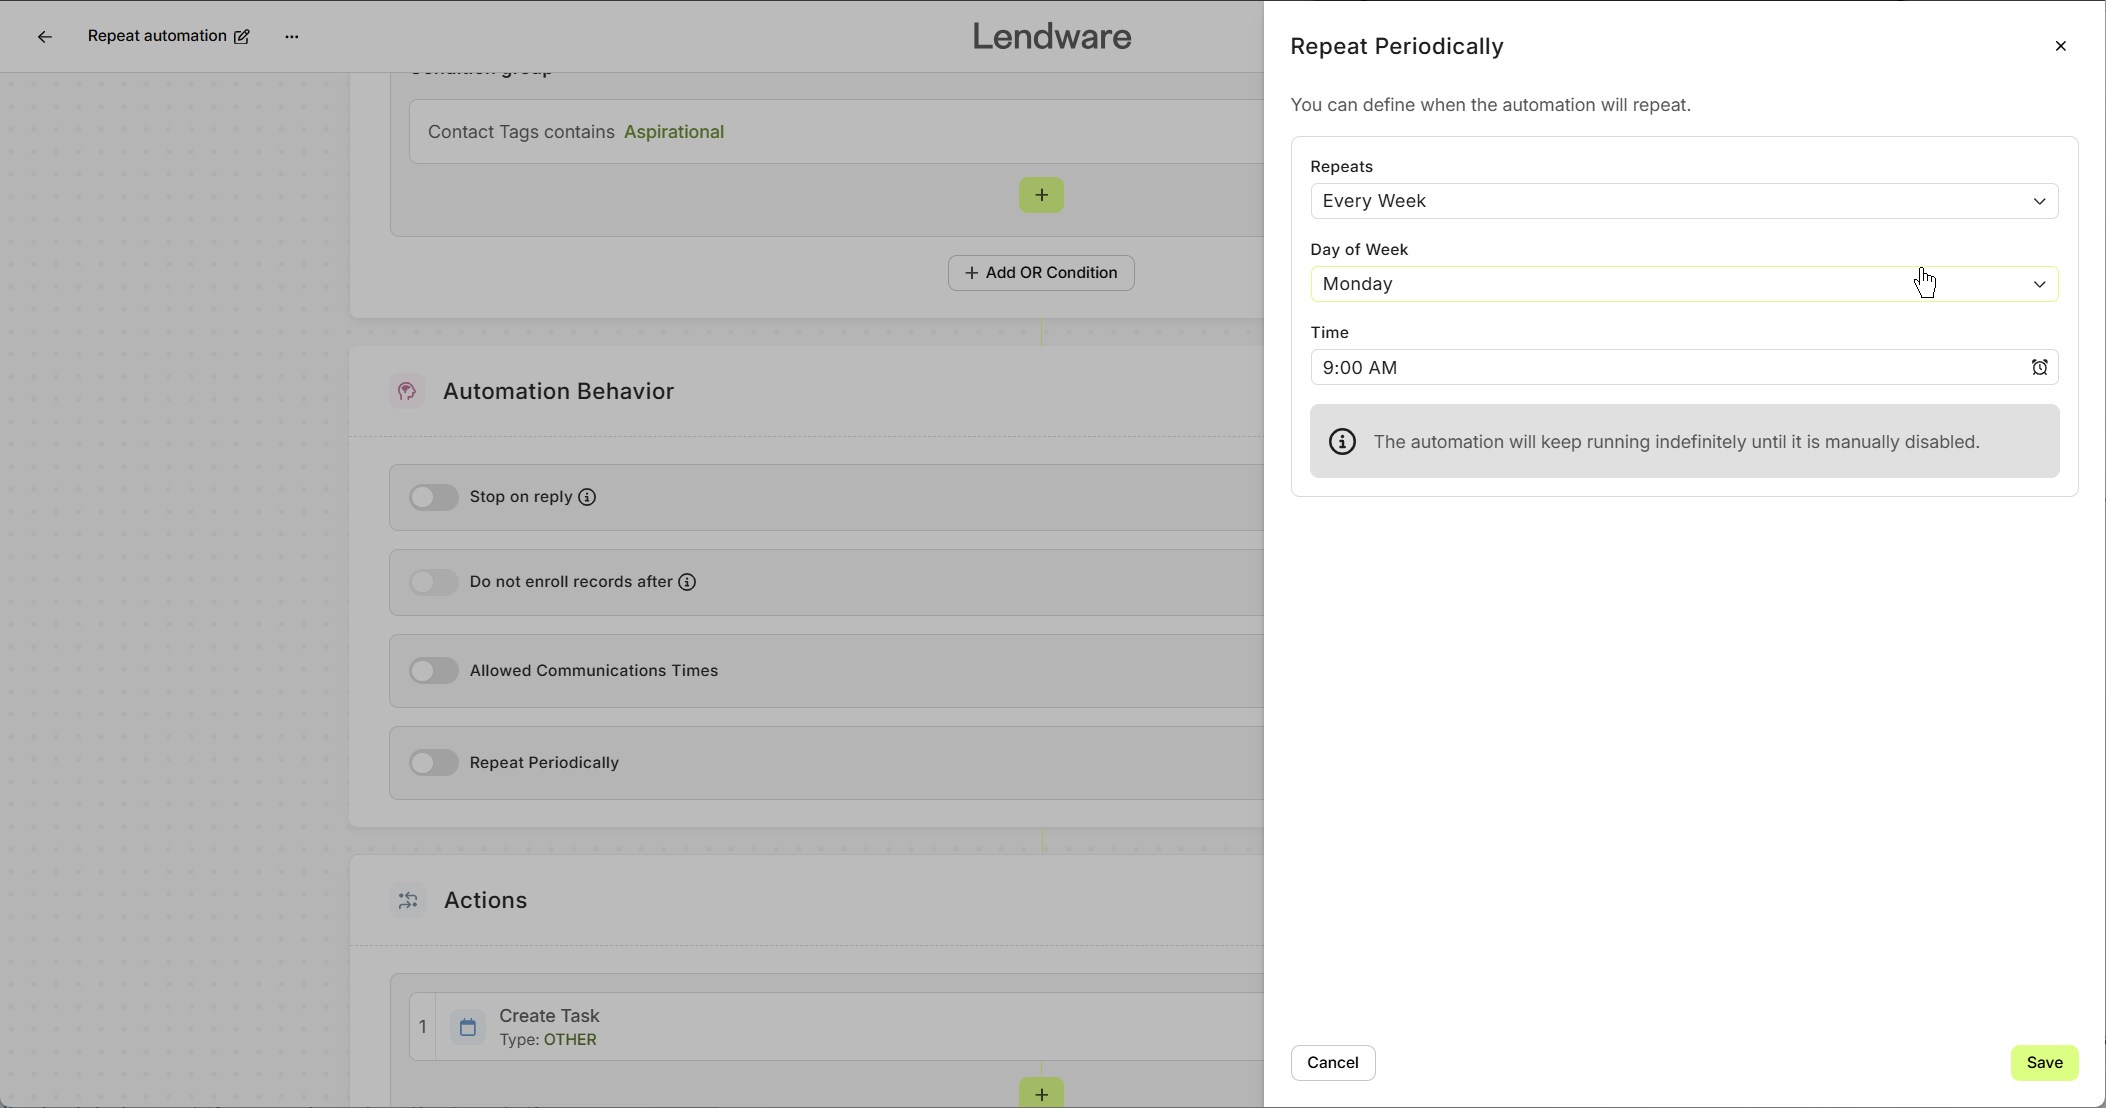Turn on the Repeat Periodically toggle
Image resolution: width=2106 pixels, height=1108 pixels.
(x=434, y=763)
